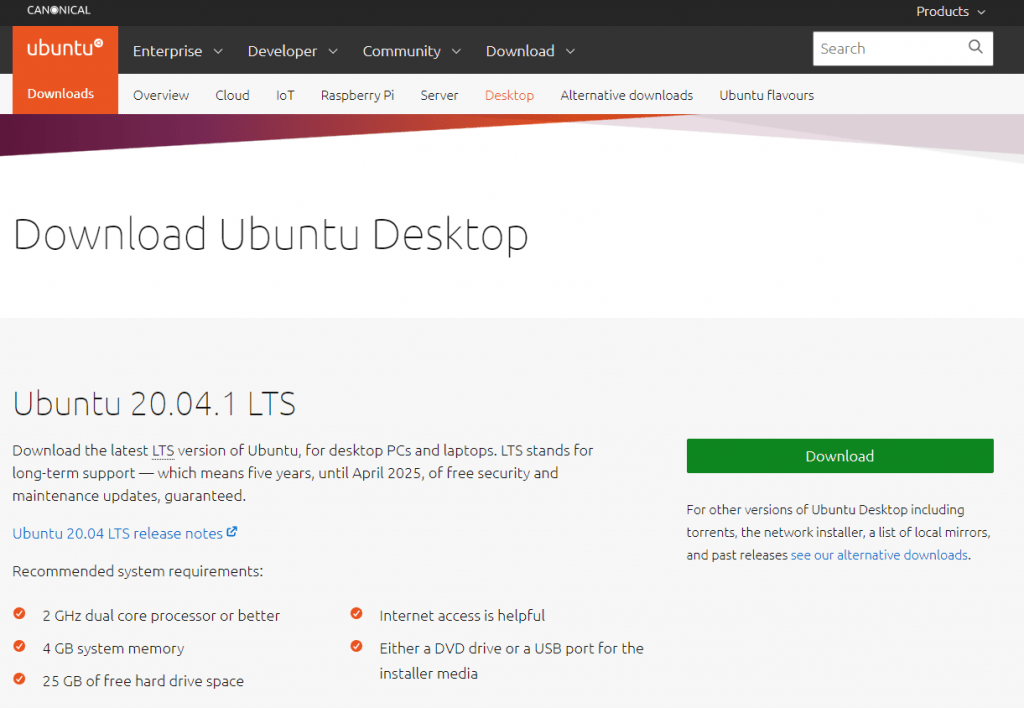The width and height of the screenshot is (1024, 708).
Task: Click the checkmark icon beside Internet access
Action: (x=356, y=614)
